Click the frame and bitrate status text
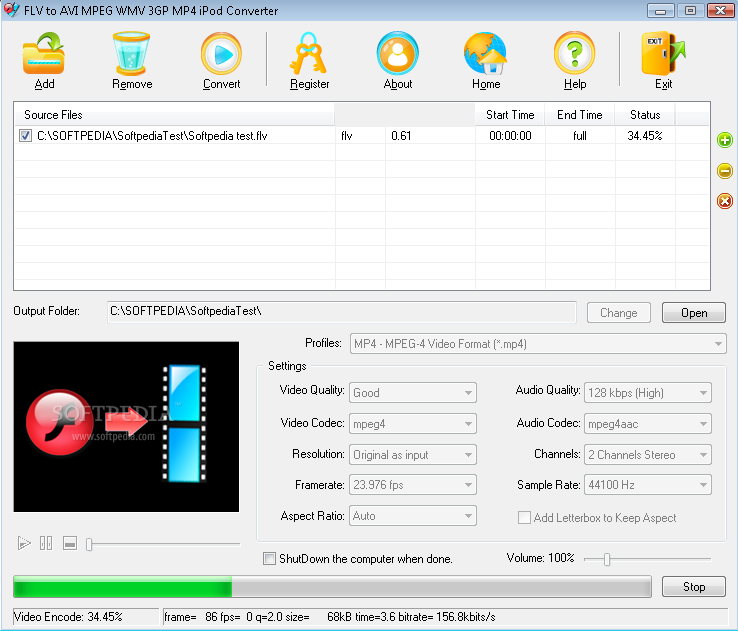This screenshot has height=631, width=738. point(329,617)
